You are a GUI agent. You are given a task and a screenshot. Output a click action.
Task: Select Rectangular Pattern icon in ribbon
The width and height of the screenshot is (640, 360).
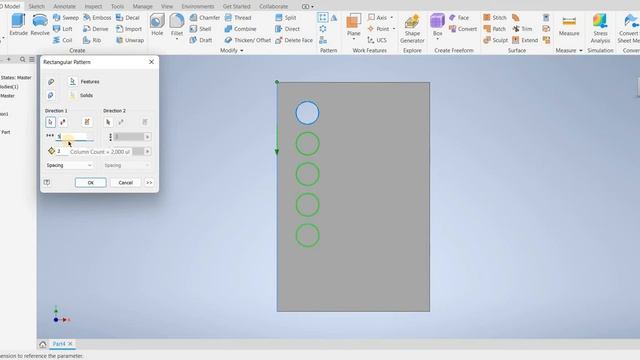click(x=323, y=18)
